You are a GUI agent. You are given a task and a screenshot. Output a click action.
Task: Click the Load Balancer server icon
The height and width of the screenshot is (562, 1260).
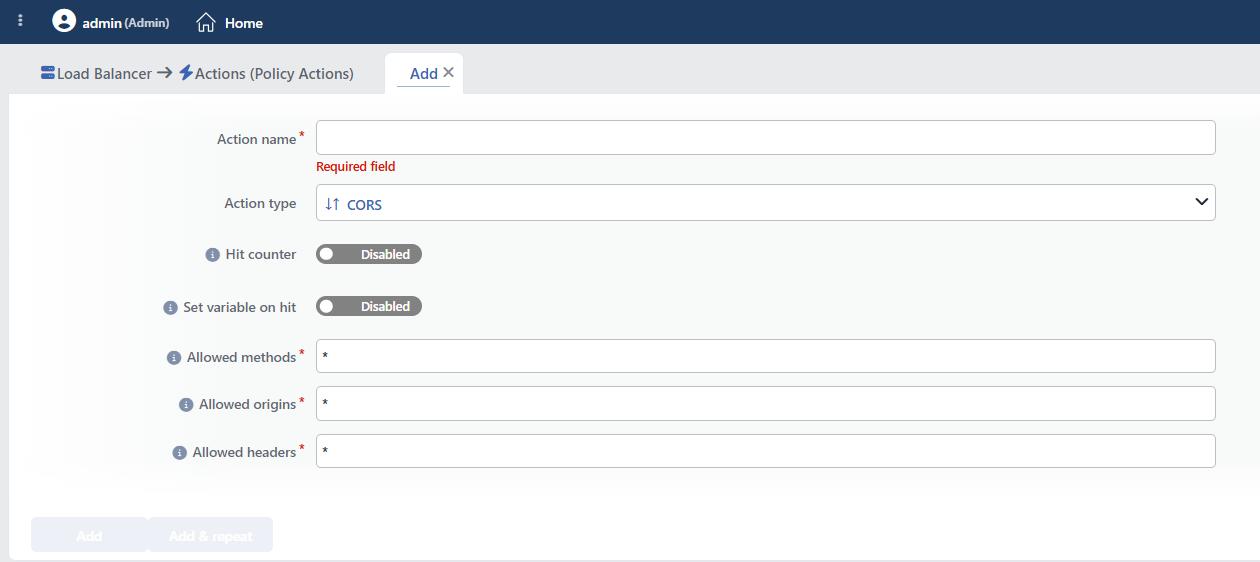48,73
